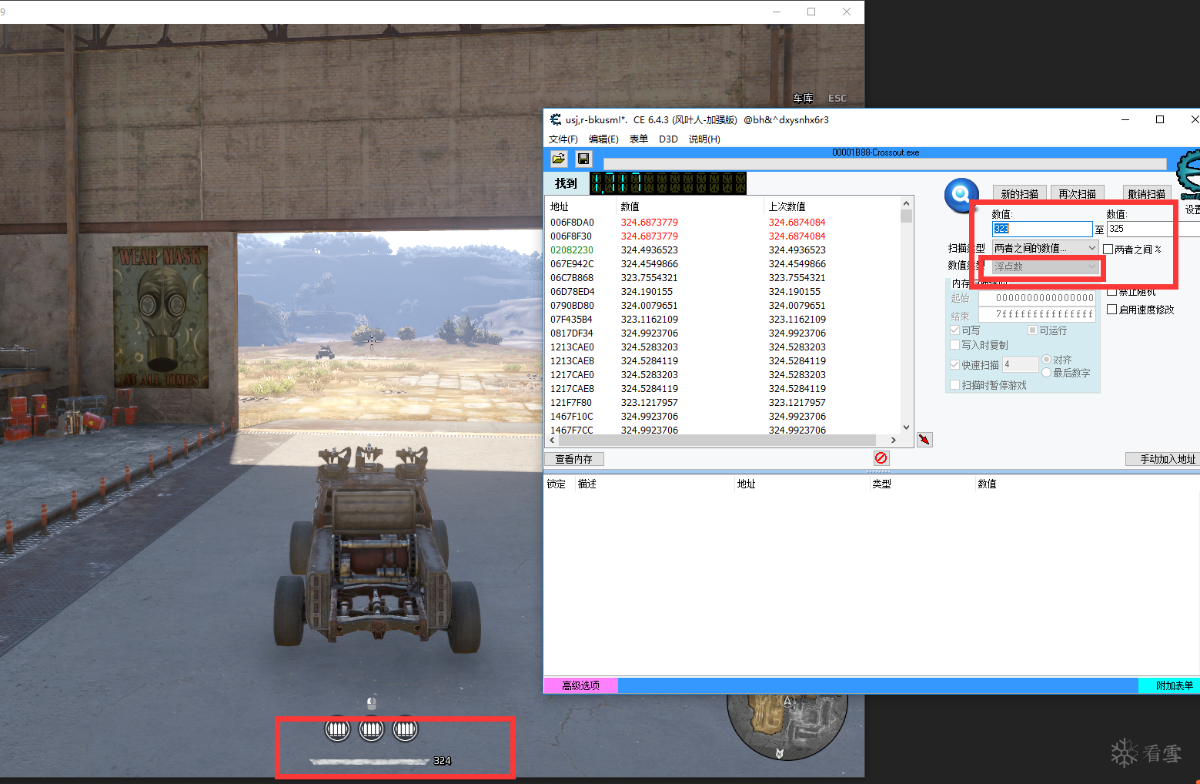The height and width of the screenshot is (784, 1200).
Task: Click the floppy disk save icon
Action: click(x=584, y=159)
